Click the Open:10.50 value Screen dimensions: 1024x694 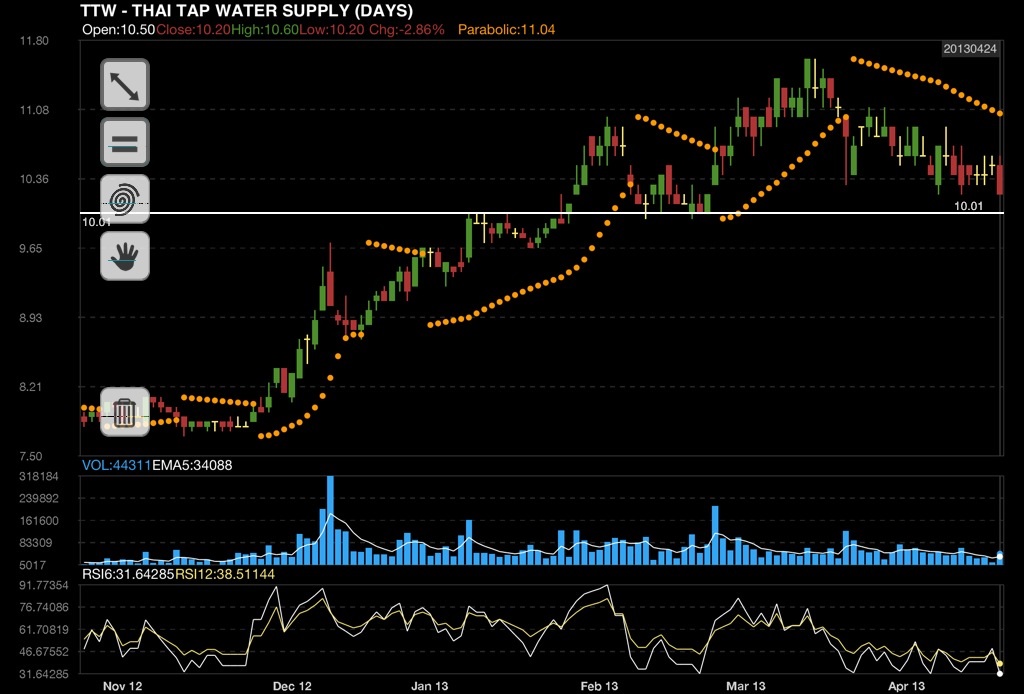pyautogui.click(x=119, y=29)
